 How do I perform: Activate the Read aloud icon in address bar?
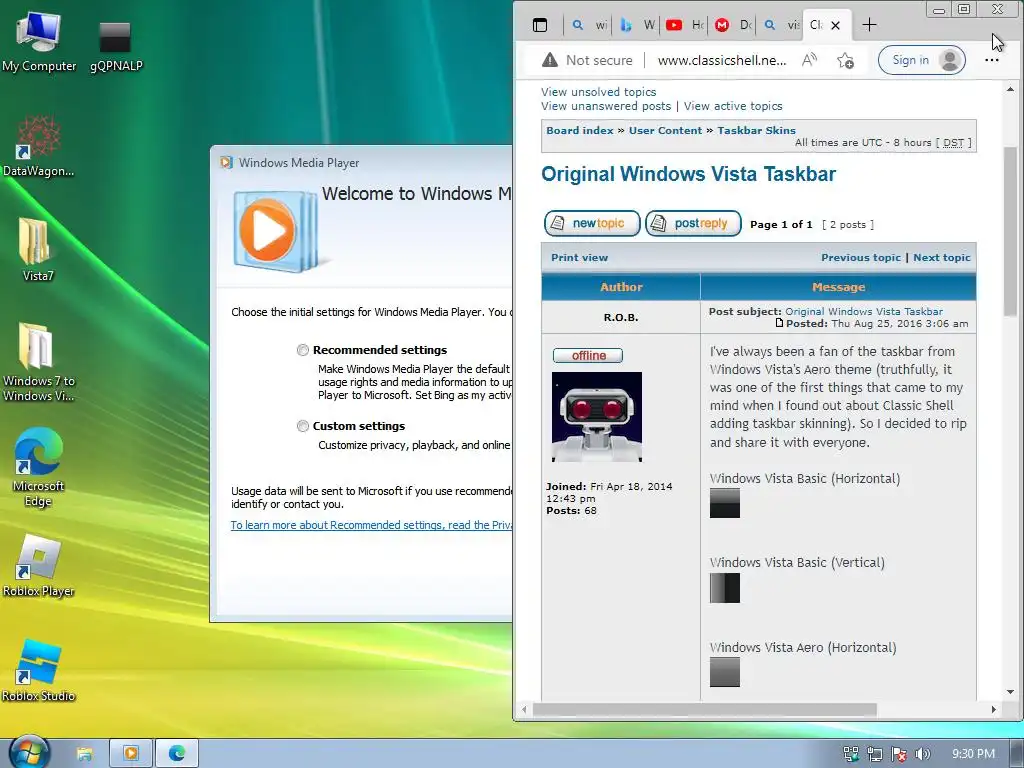coord(809,60)
